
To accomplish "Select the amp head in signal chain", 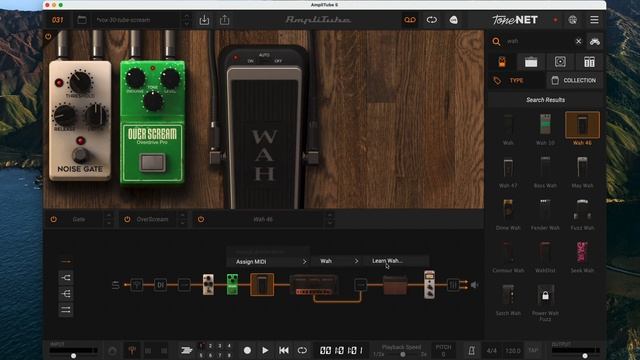I will click(x=313, y=284).
